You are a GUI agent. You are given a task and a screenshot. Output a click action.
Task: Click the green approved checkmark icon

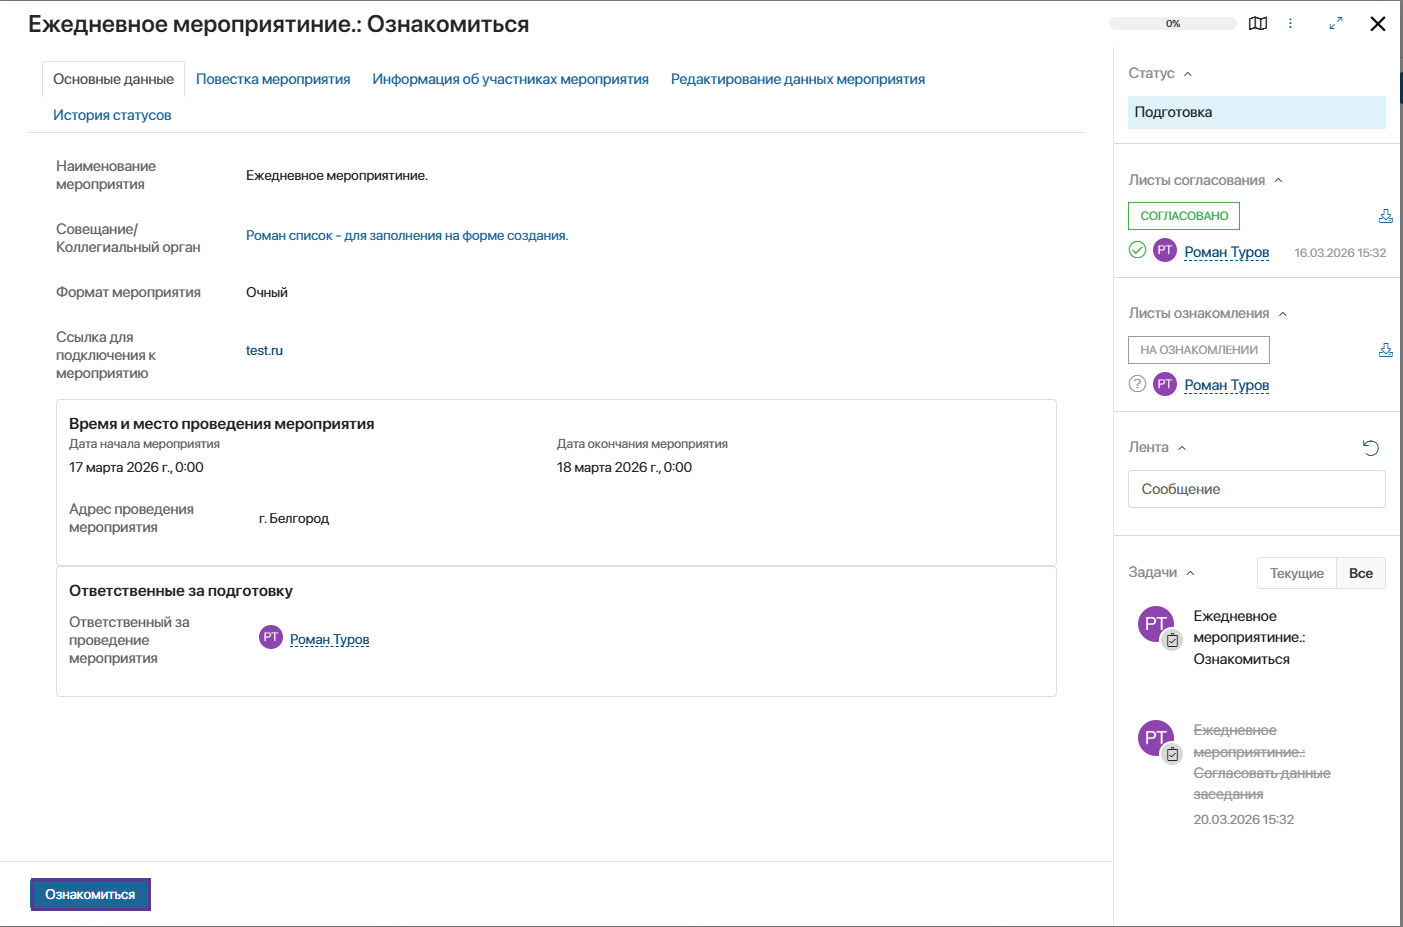[1137, 250]
